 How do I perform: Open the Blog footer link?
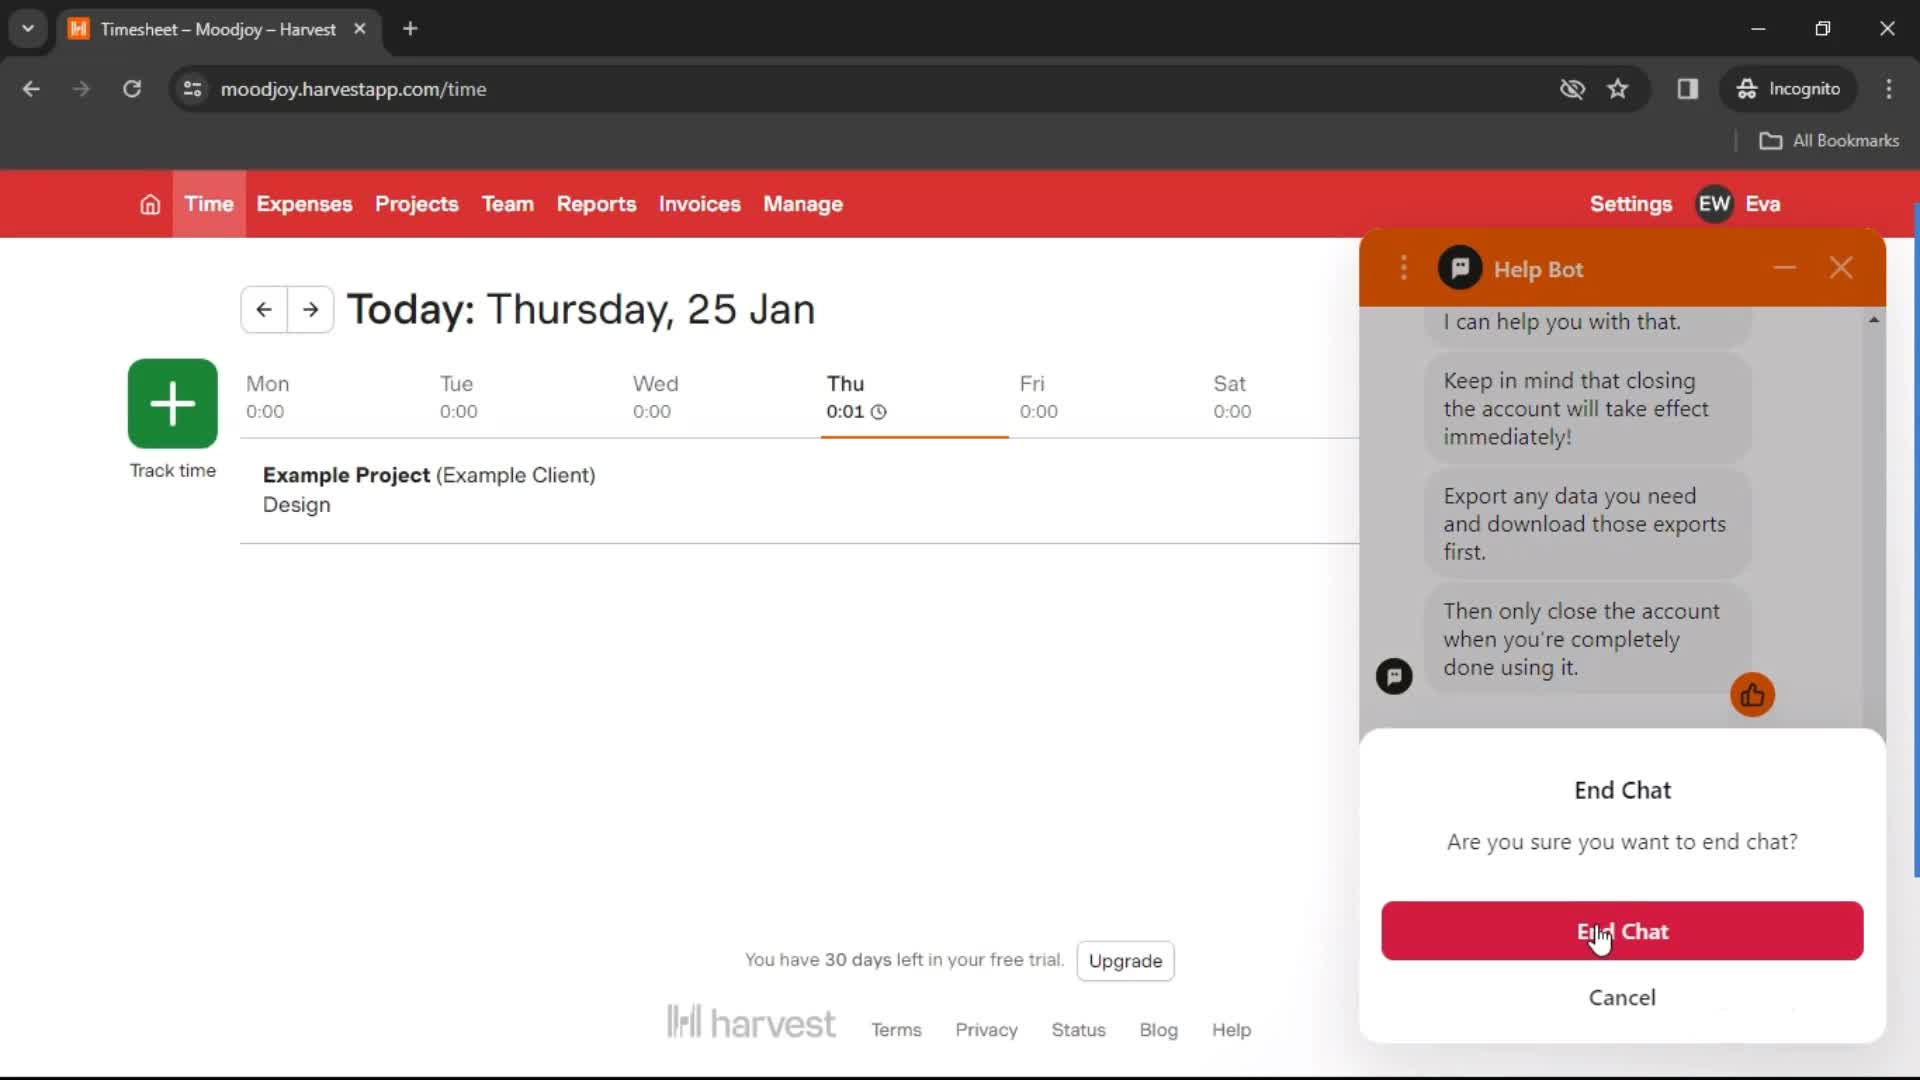click(x=1158, y=1030)
